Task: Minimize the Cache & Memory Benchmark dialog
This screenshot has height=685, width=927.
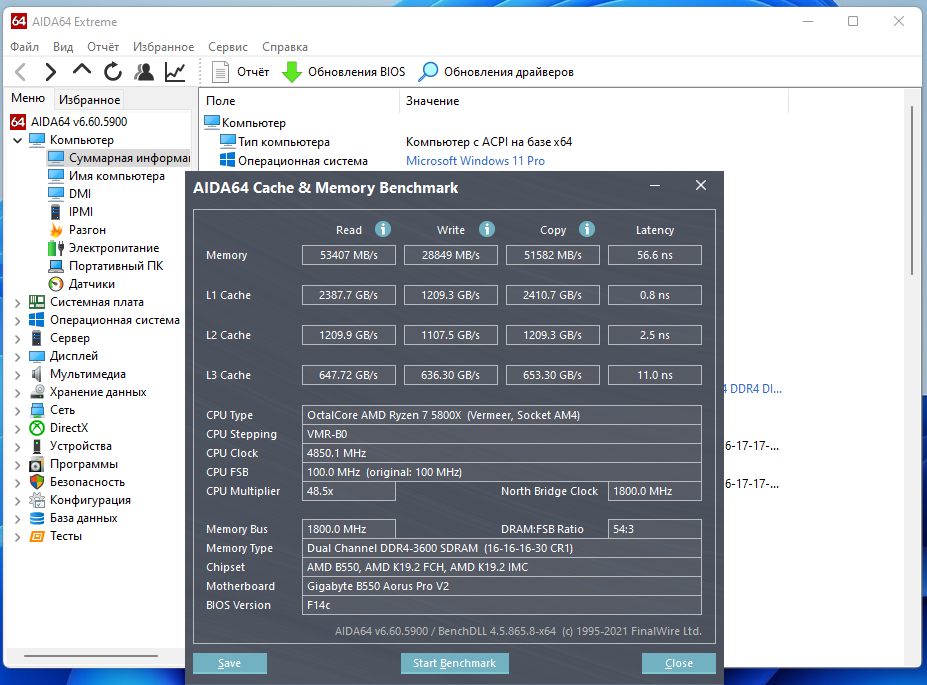Action: (654, 186)
